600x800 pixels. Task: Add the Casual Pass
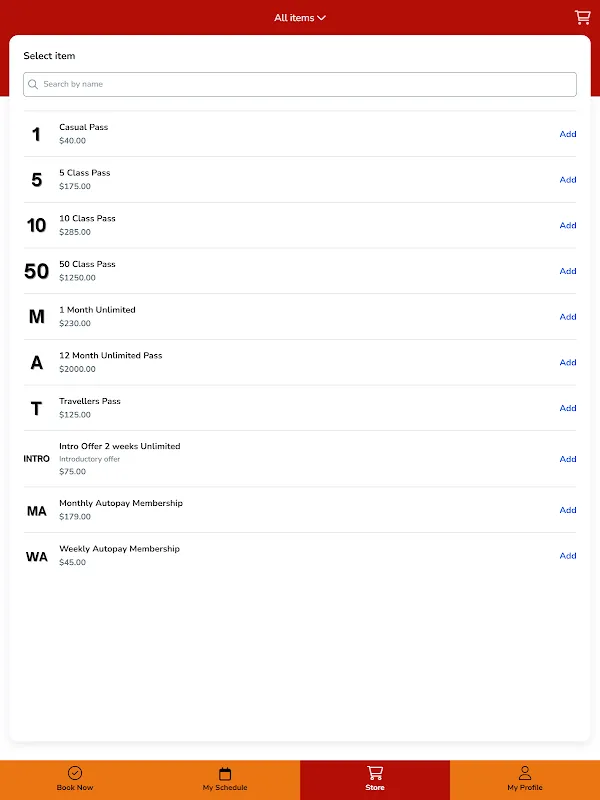coord(568,134)
